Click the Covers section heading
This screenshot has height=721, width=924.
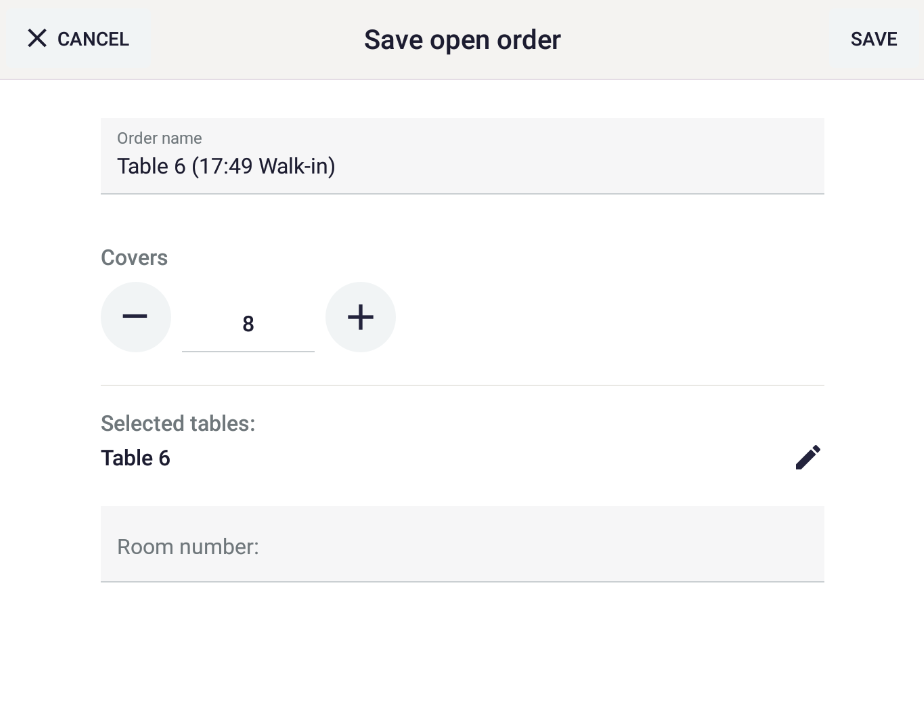pos(132,257)
